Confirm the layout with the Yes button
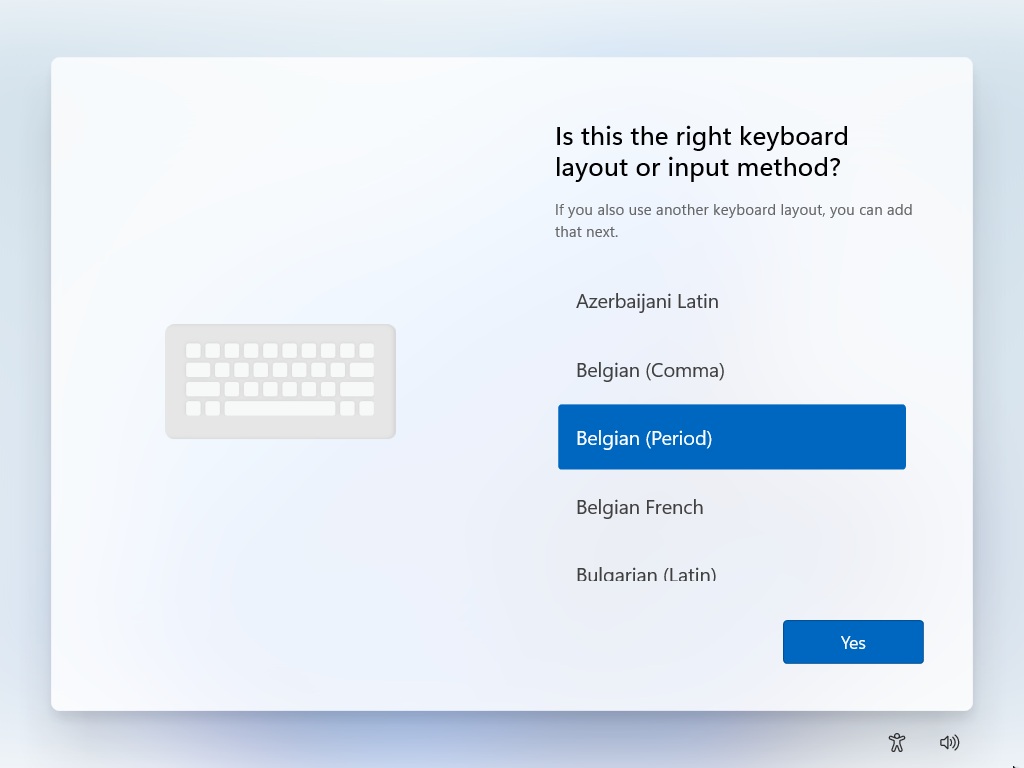Image resolution: width=1024 pixels, height=768 pixels. click(853, 642)
